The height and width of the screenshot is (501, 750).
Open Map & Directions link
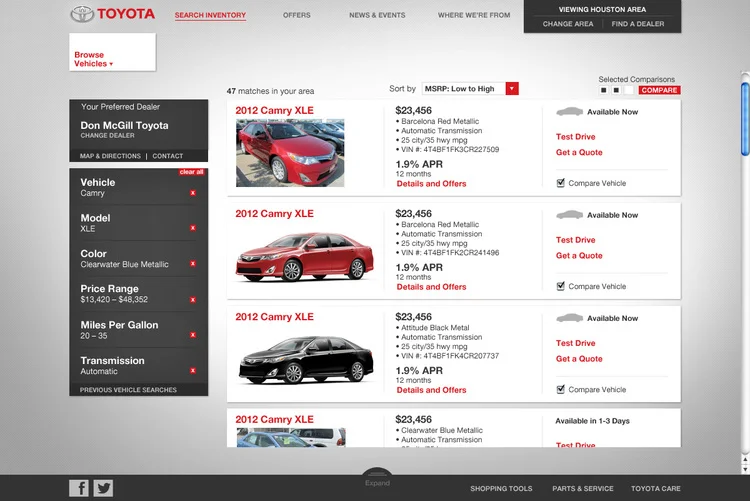[110, 156]
